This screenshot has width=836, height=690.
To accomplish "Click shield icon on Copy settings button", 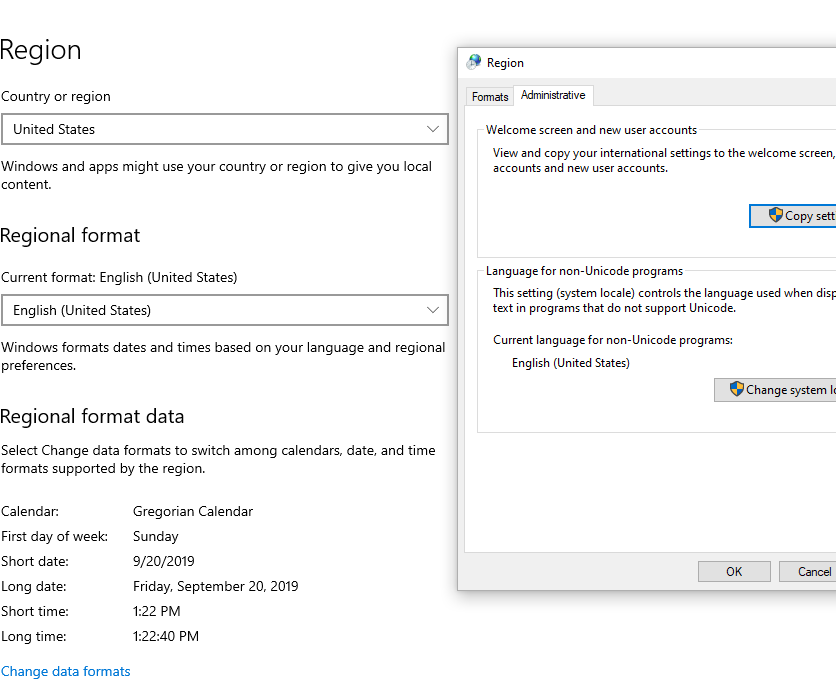I will [776, 215].
